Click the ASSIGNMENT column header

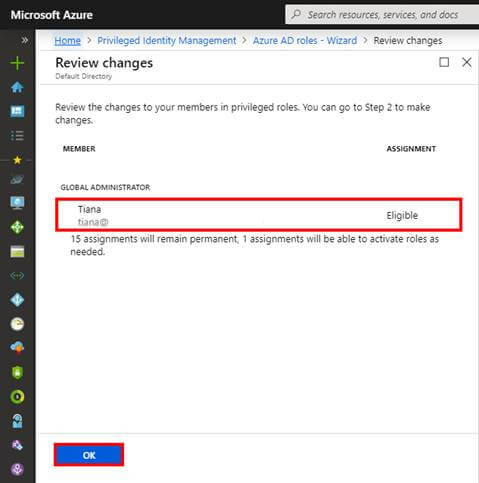[x=411, y=149]
